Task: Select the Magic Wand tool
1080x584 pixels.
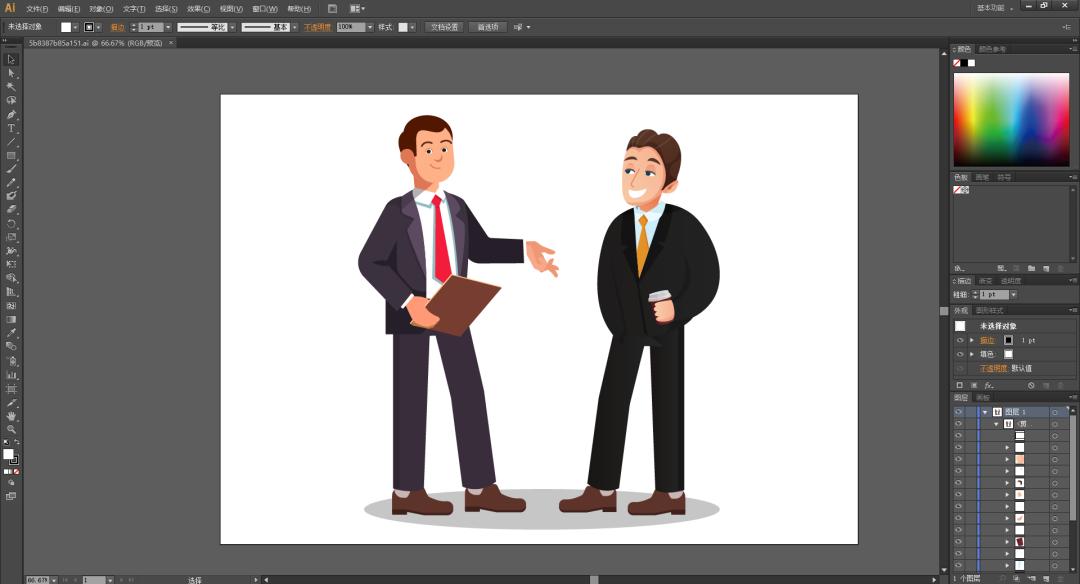Action: 11,87
